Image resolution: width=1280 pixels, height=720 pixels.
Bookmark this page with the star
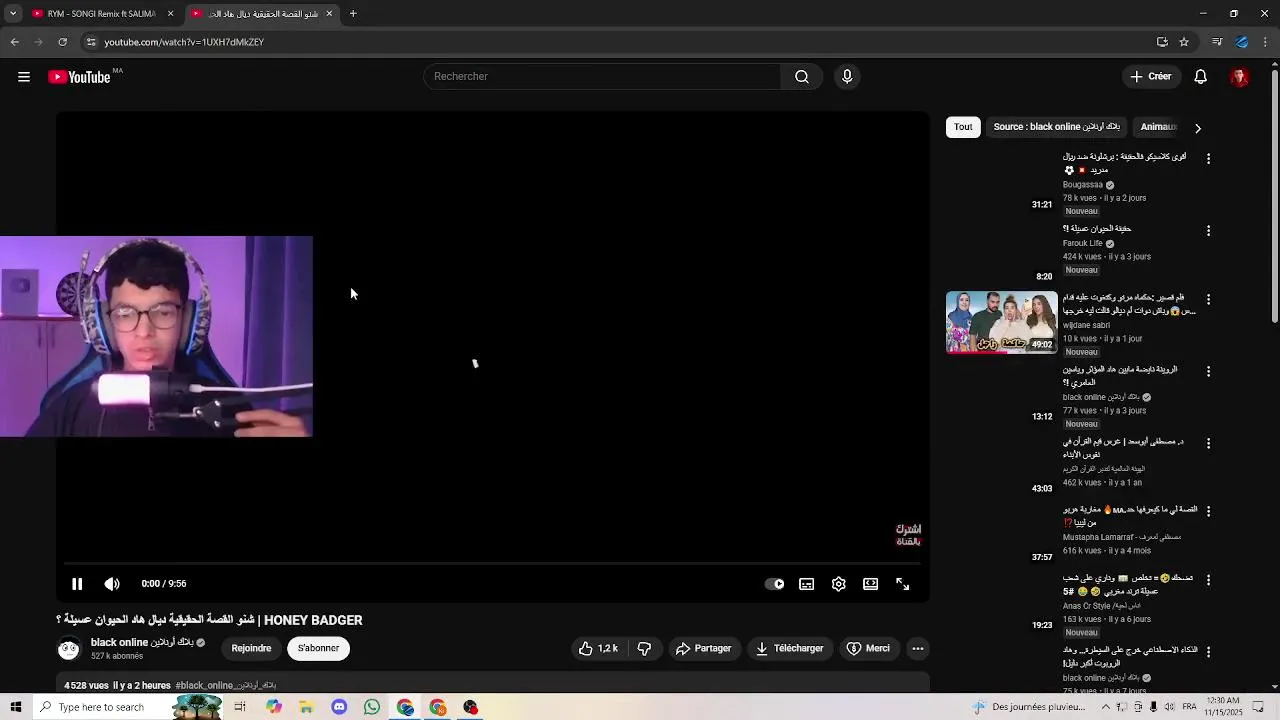click(x=1184, y=42)
